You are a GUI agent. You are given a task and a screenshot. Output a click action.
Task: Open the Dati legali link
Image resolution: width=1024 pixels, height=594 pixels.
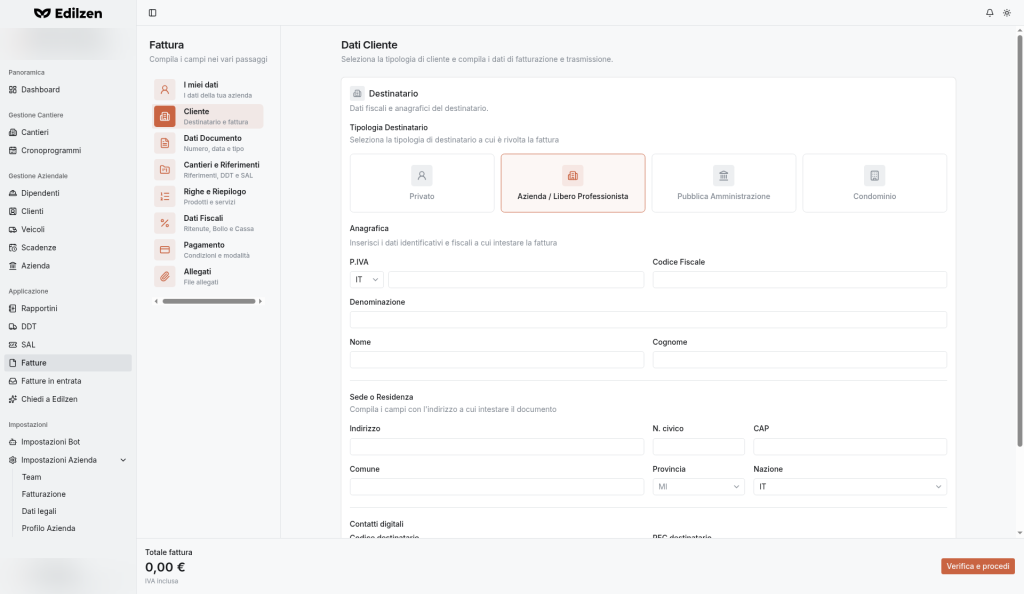[x=39, y=511]
